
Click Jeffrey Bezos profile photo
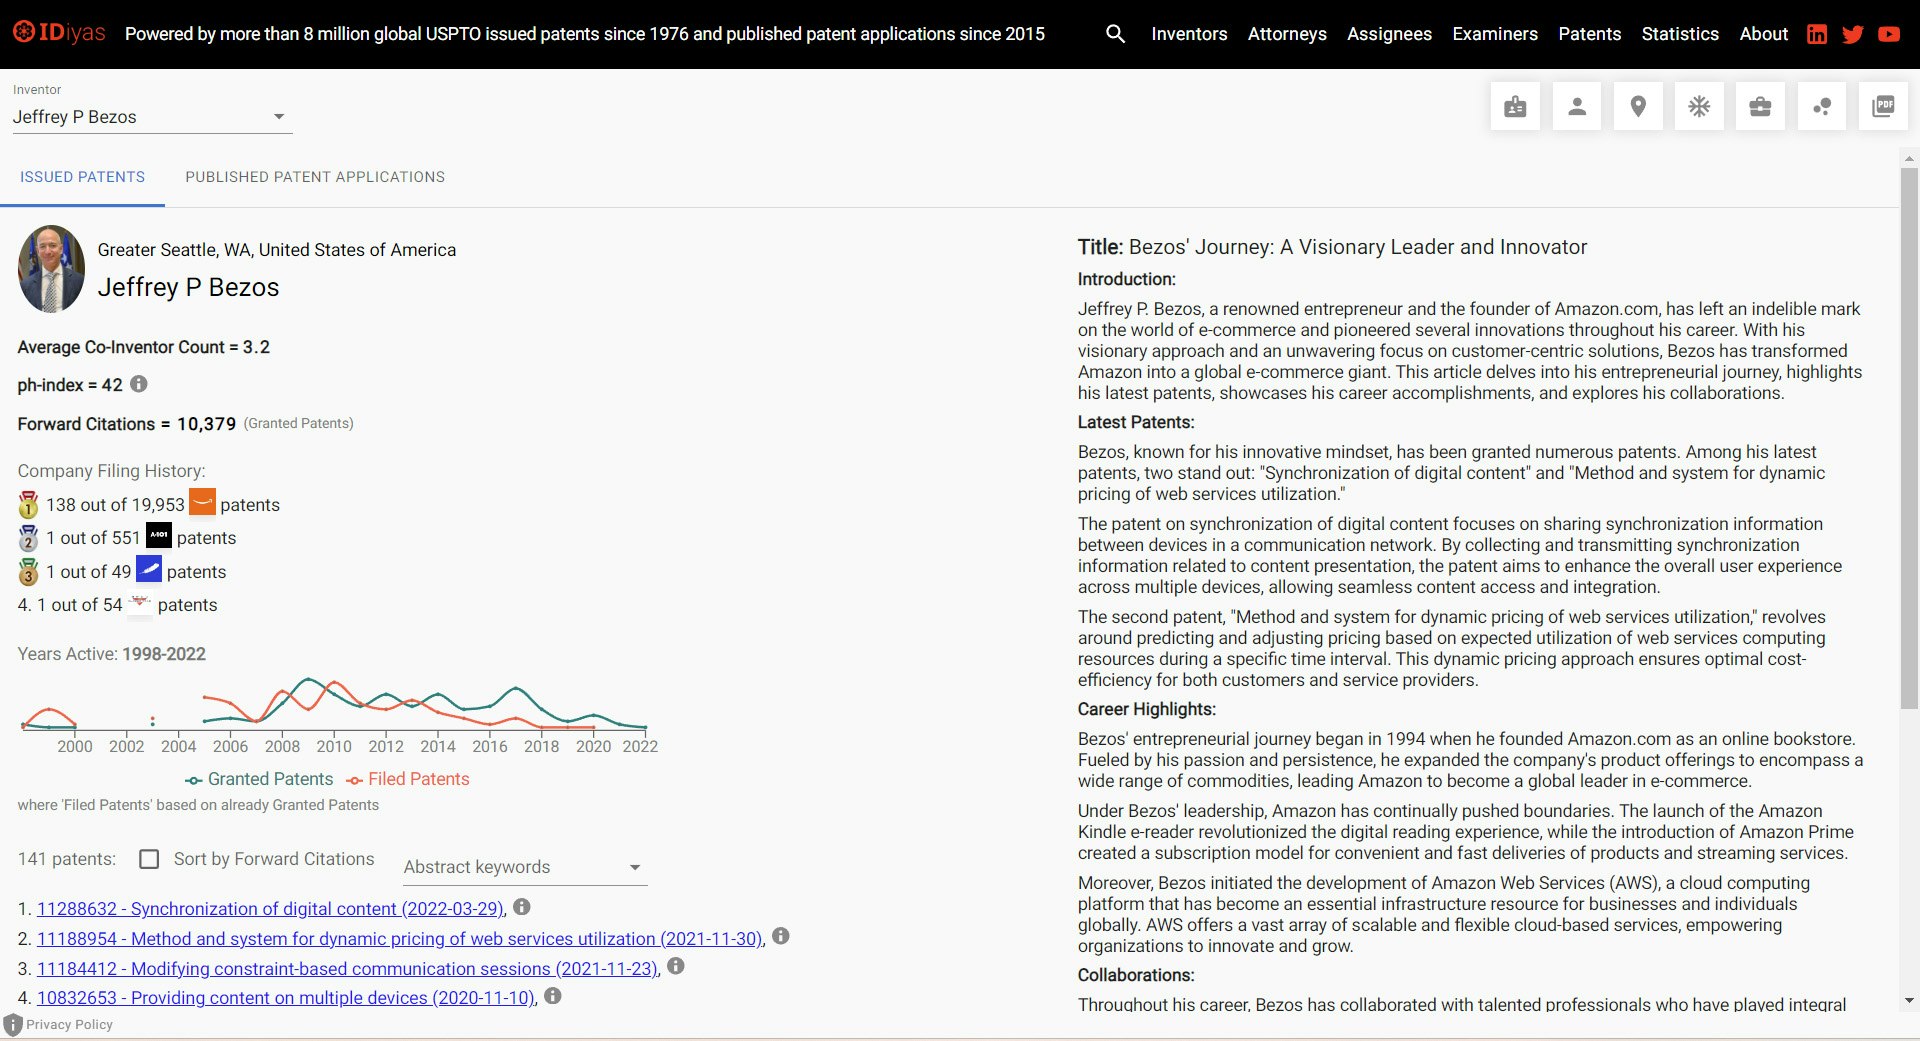pyautogui.click(x=51, y=269)
